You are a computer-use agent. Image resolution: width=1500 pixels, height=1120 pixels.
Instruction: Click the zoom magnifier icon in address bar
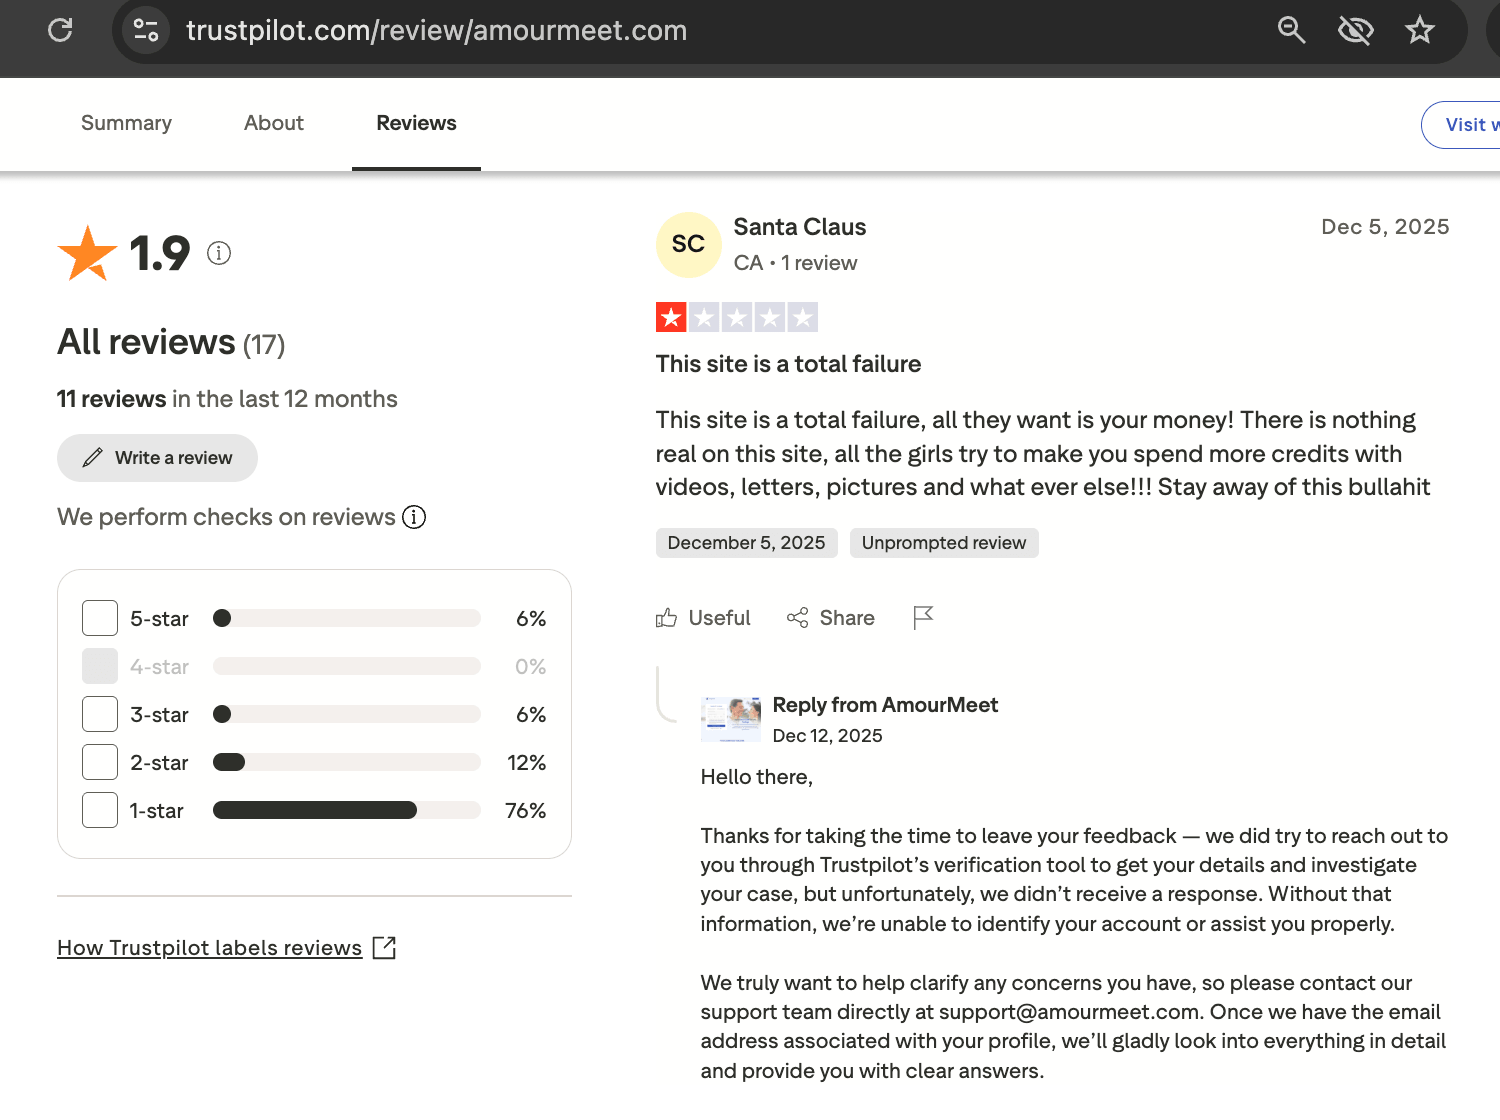1291,30
